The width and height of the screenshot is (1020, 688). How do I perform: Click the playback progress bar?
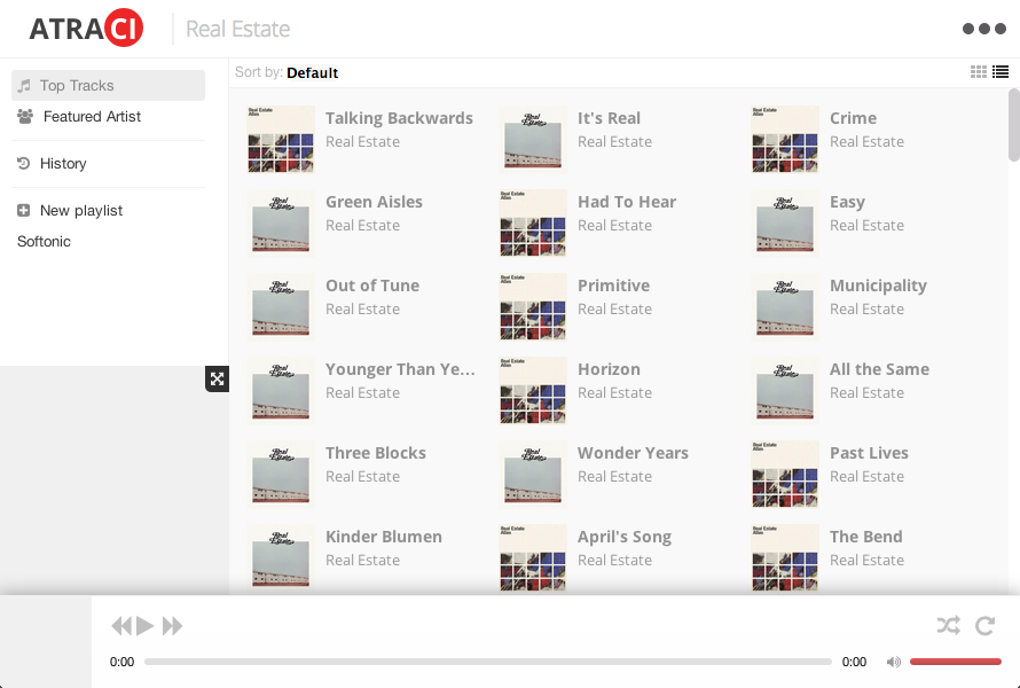point(488,662)
